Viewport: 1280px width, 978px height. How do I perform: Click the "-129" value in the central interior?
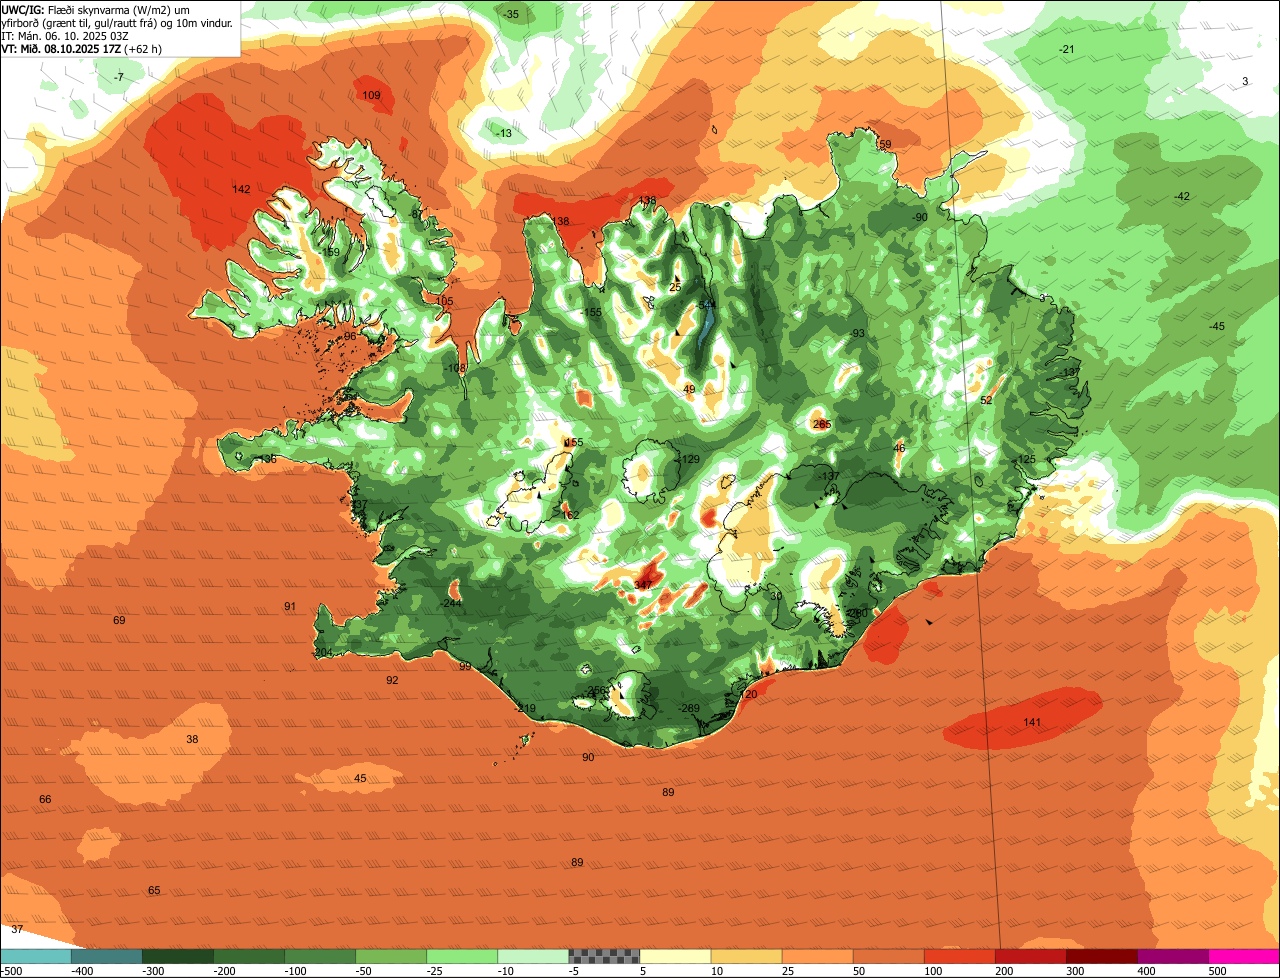click(689, 459)
